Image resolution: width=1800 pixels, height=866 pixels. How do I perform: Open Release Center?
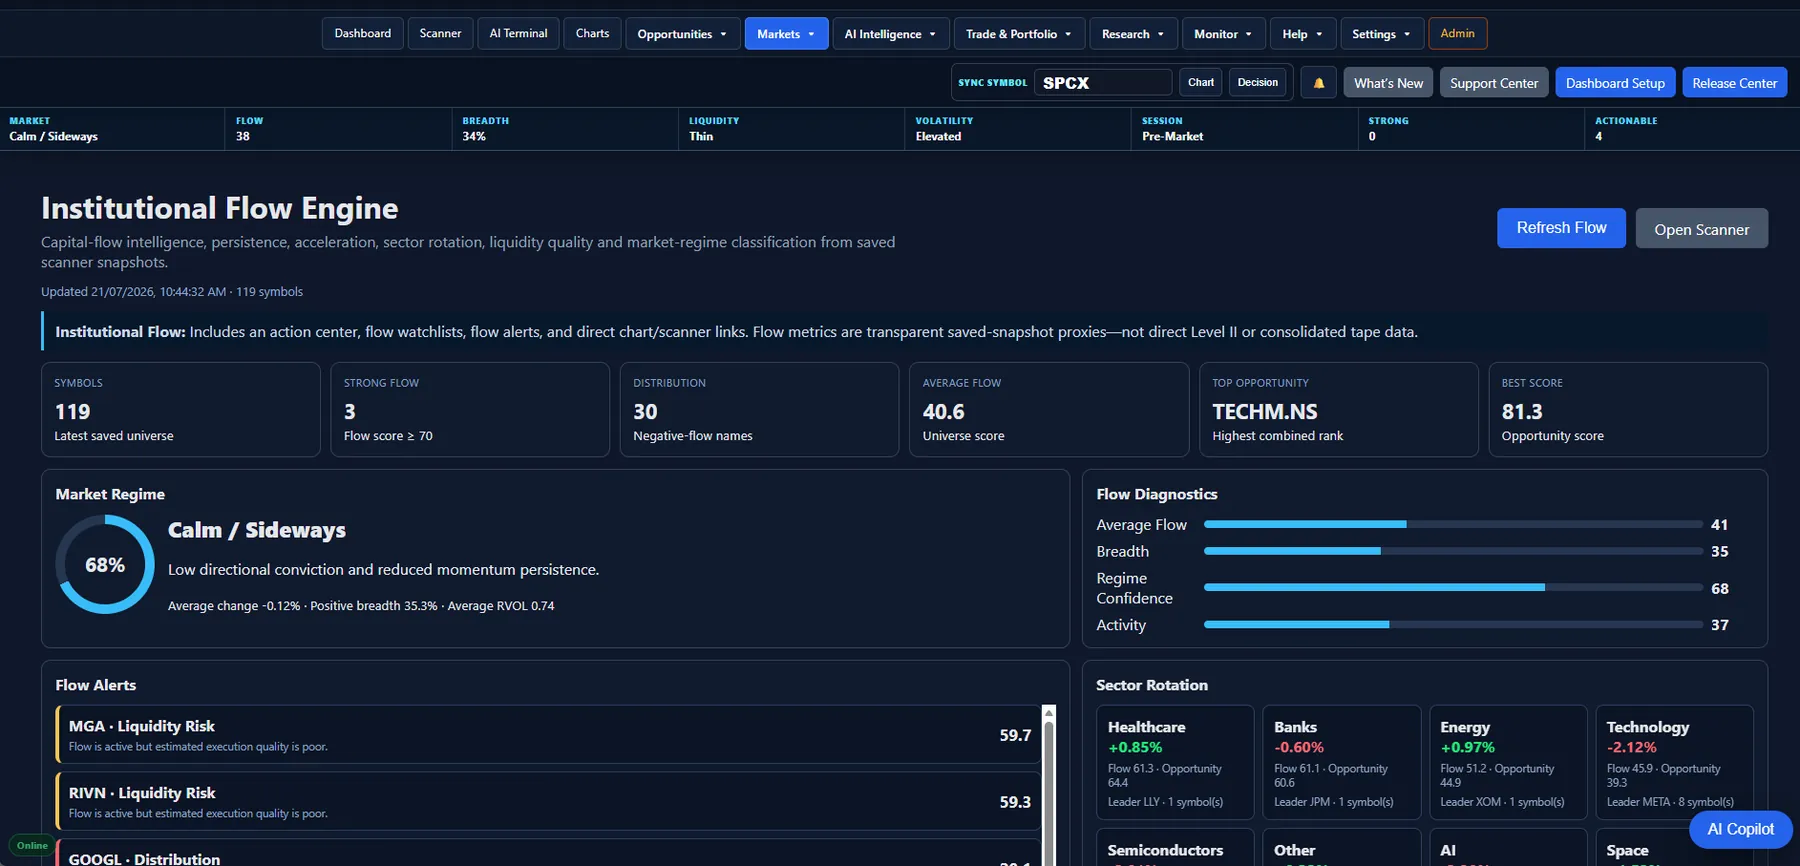pos(1734,83)
